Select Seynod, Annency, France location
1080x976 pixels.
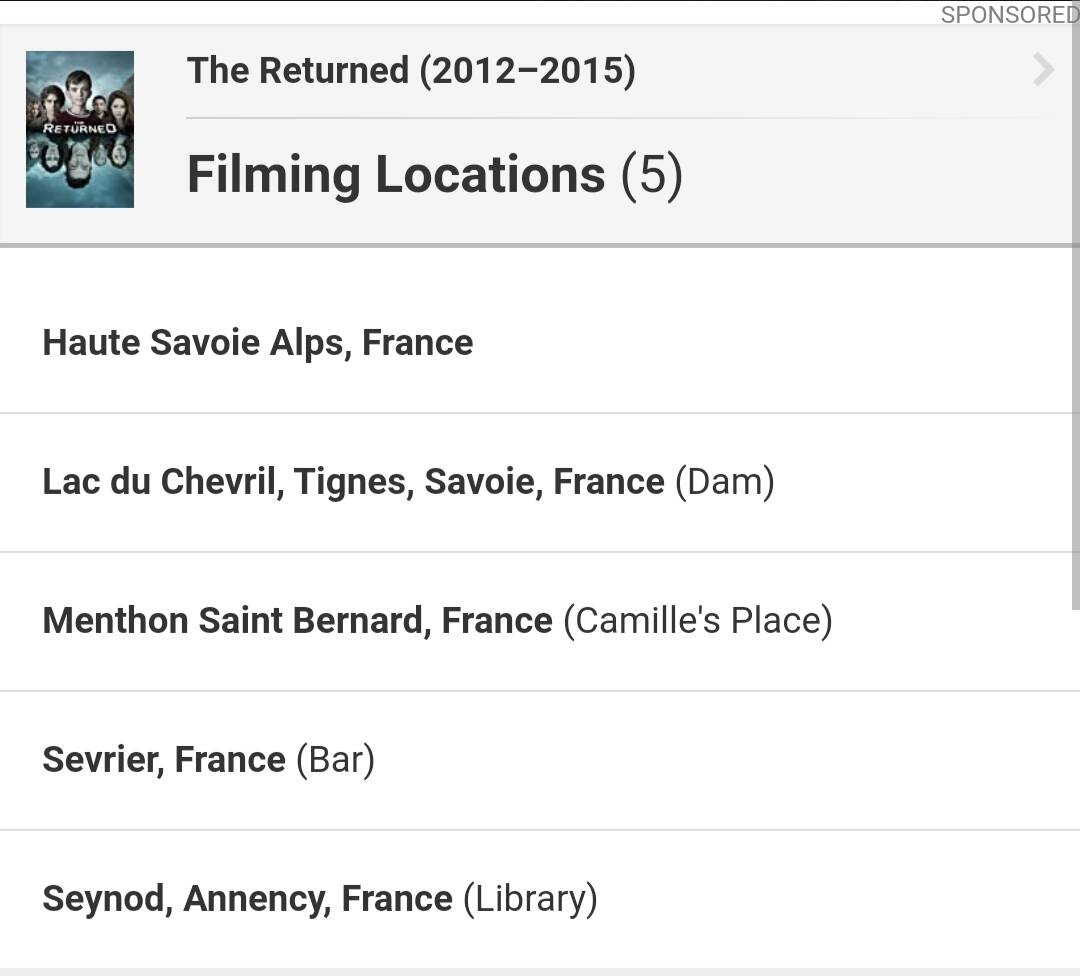tap(247, 899)
